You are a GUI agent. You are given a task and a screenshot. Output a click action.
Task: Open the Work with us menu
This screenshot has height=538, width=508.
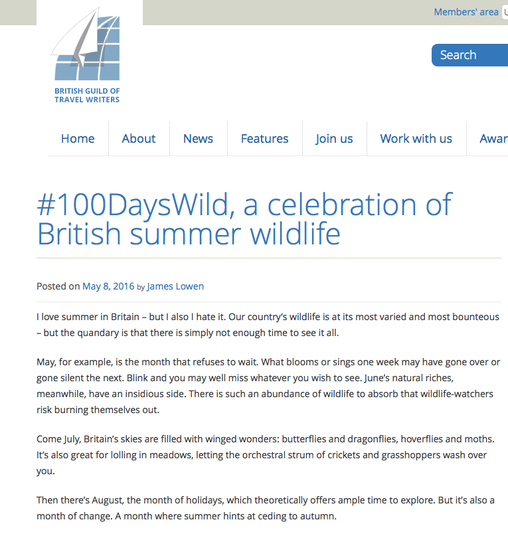(416, 139)
